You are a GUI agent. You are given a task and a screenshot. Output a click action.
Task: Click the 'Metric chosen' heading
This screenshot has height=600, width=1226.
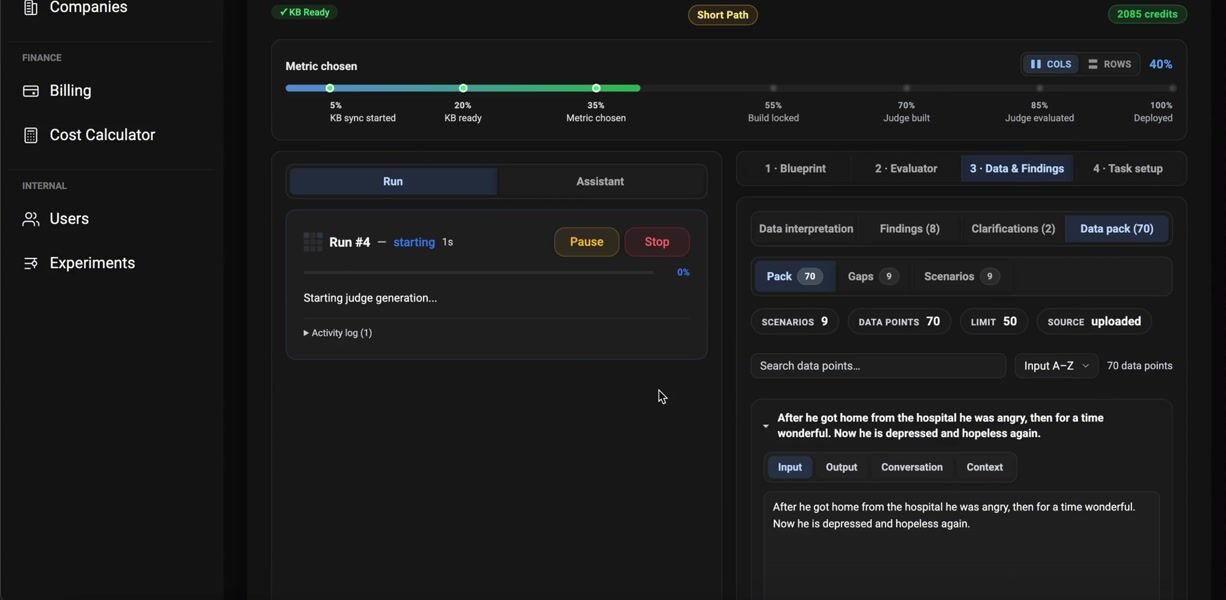(x=321, y=66)
